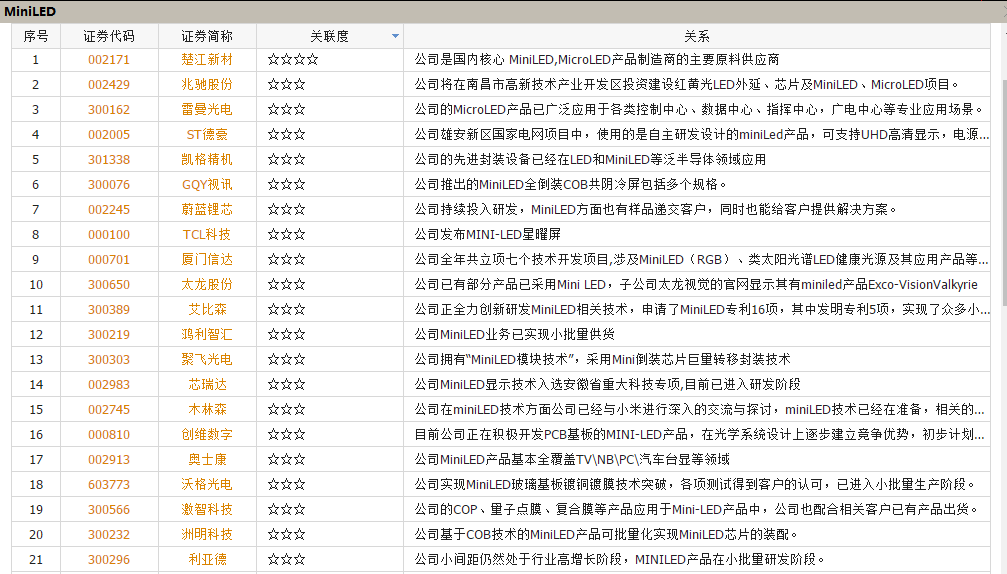Open stock name TCL科技
This screenshot has width=1007, height=574.
click(x=207, y=235)
